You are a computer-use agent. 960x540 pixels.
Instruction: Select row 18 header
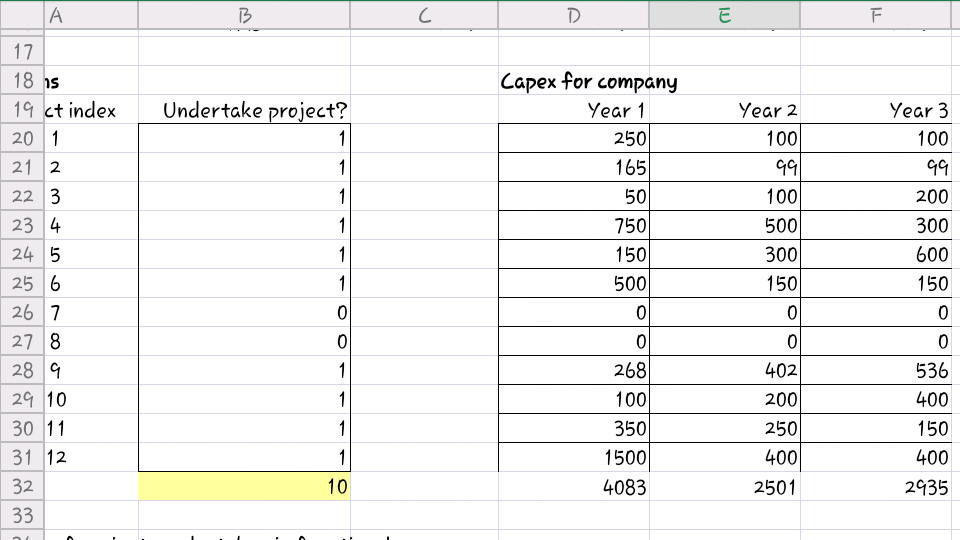[x=22, y=80]
